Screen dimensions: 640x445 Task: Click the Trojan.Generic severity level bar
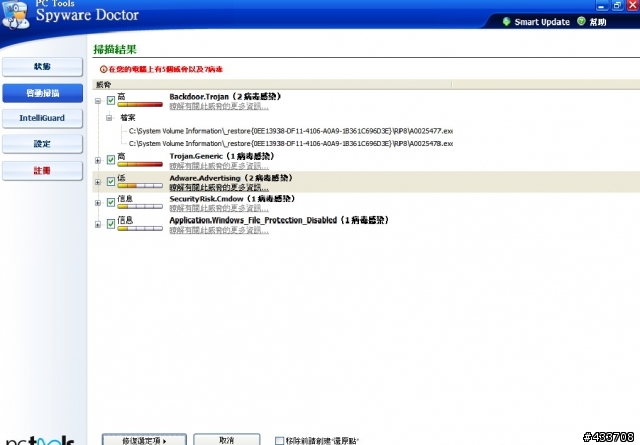pyautogui.click(x=140, y=164)
